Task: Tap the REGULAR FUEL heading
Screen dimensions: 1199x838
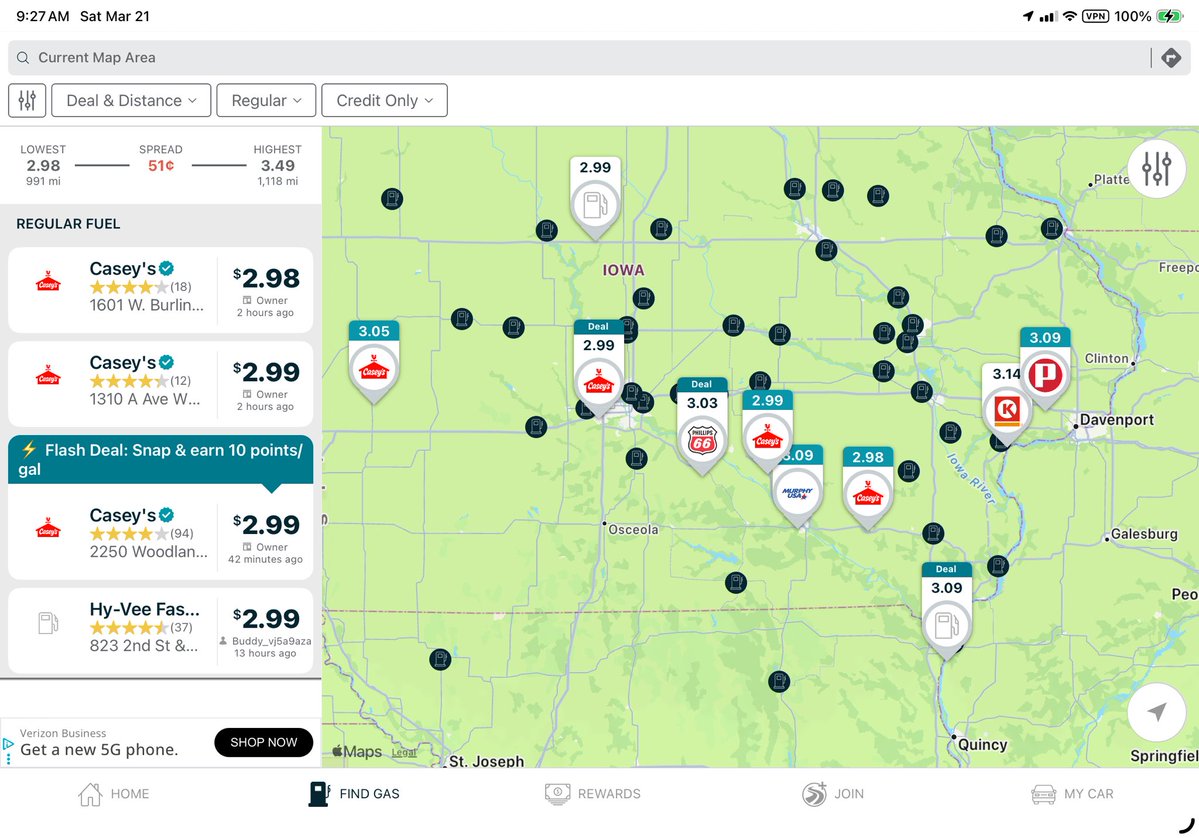Action: click(x=68, y=224)
